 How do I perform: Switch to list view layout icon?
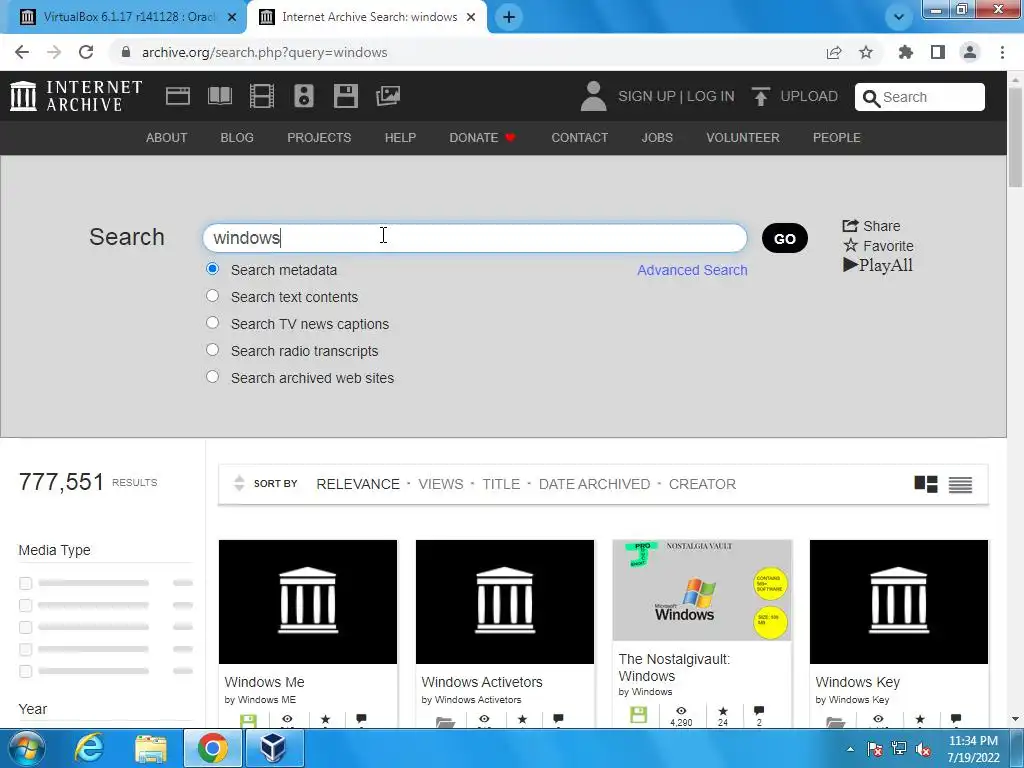961,484
